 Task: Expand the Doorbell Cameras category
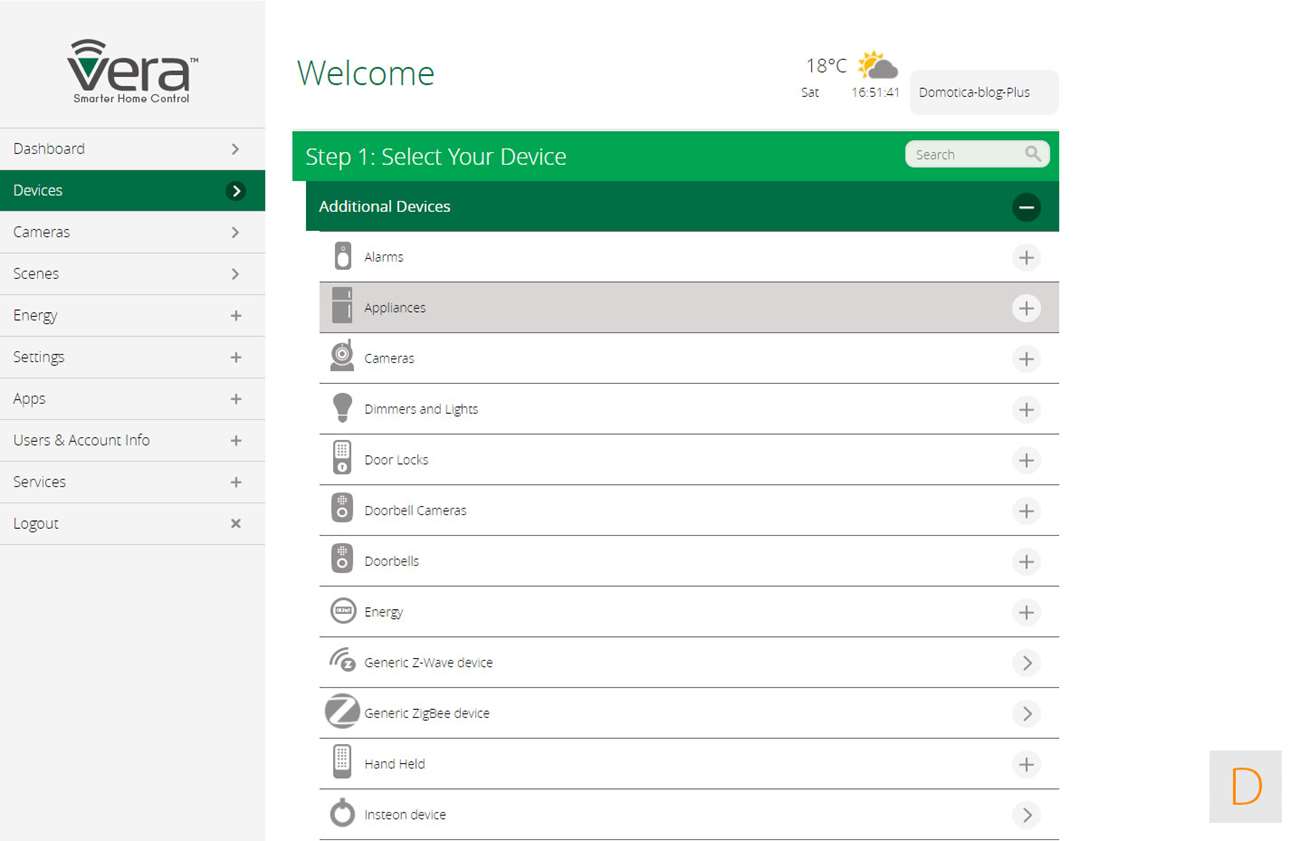coord(1026,511)
